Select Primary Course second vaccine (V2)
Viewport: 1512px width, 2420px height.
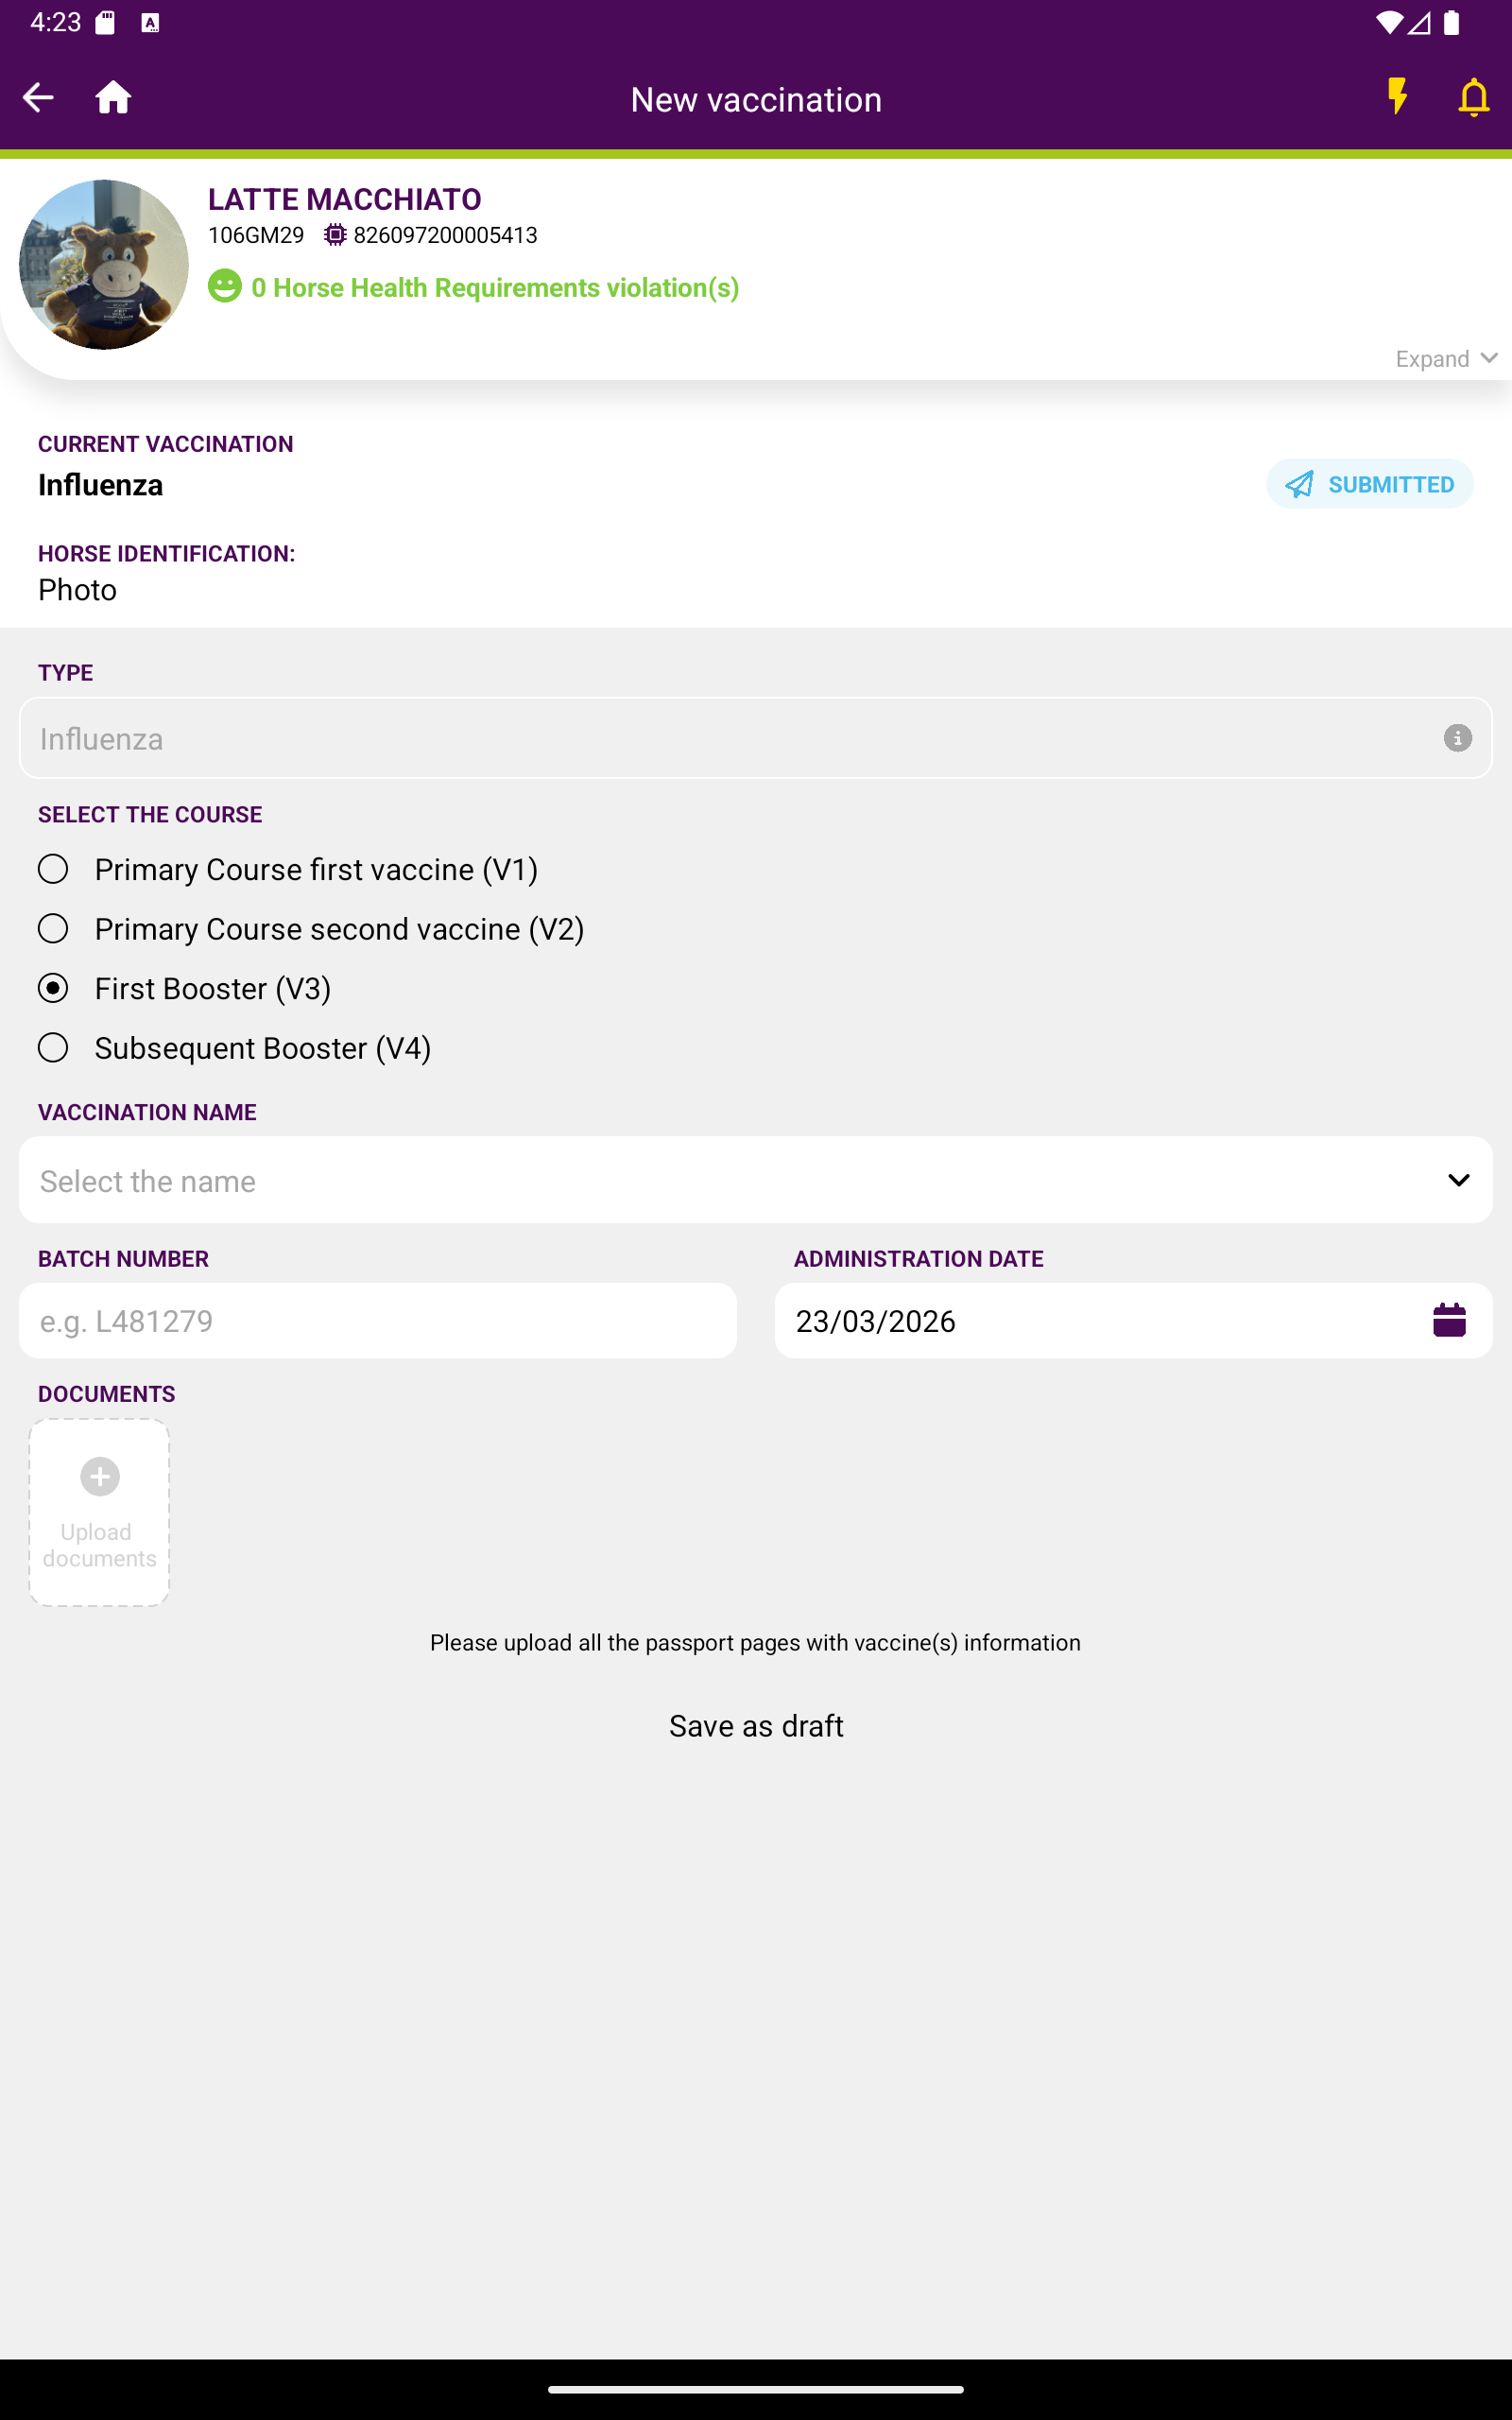click(53, 929)
